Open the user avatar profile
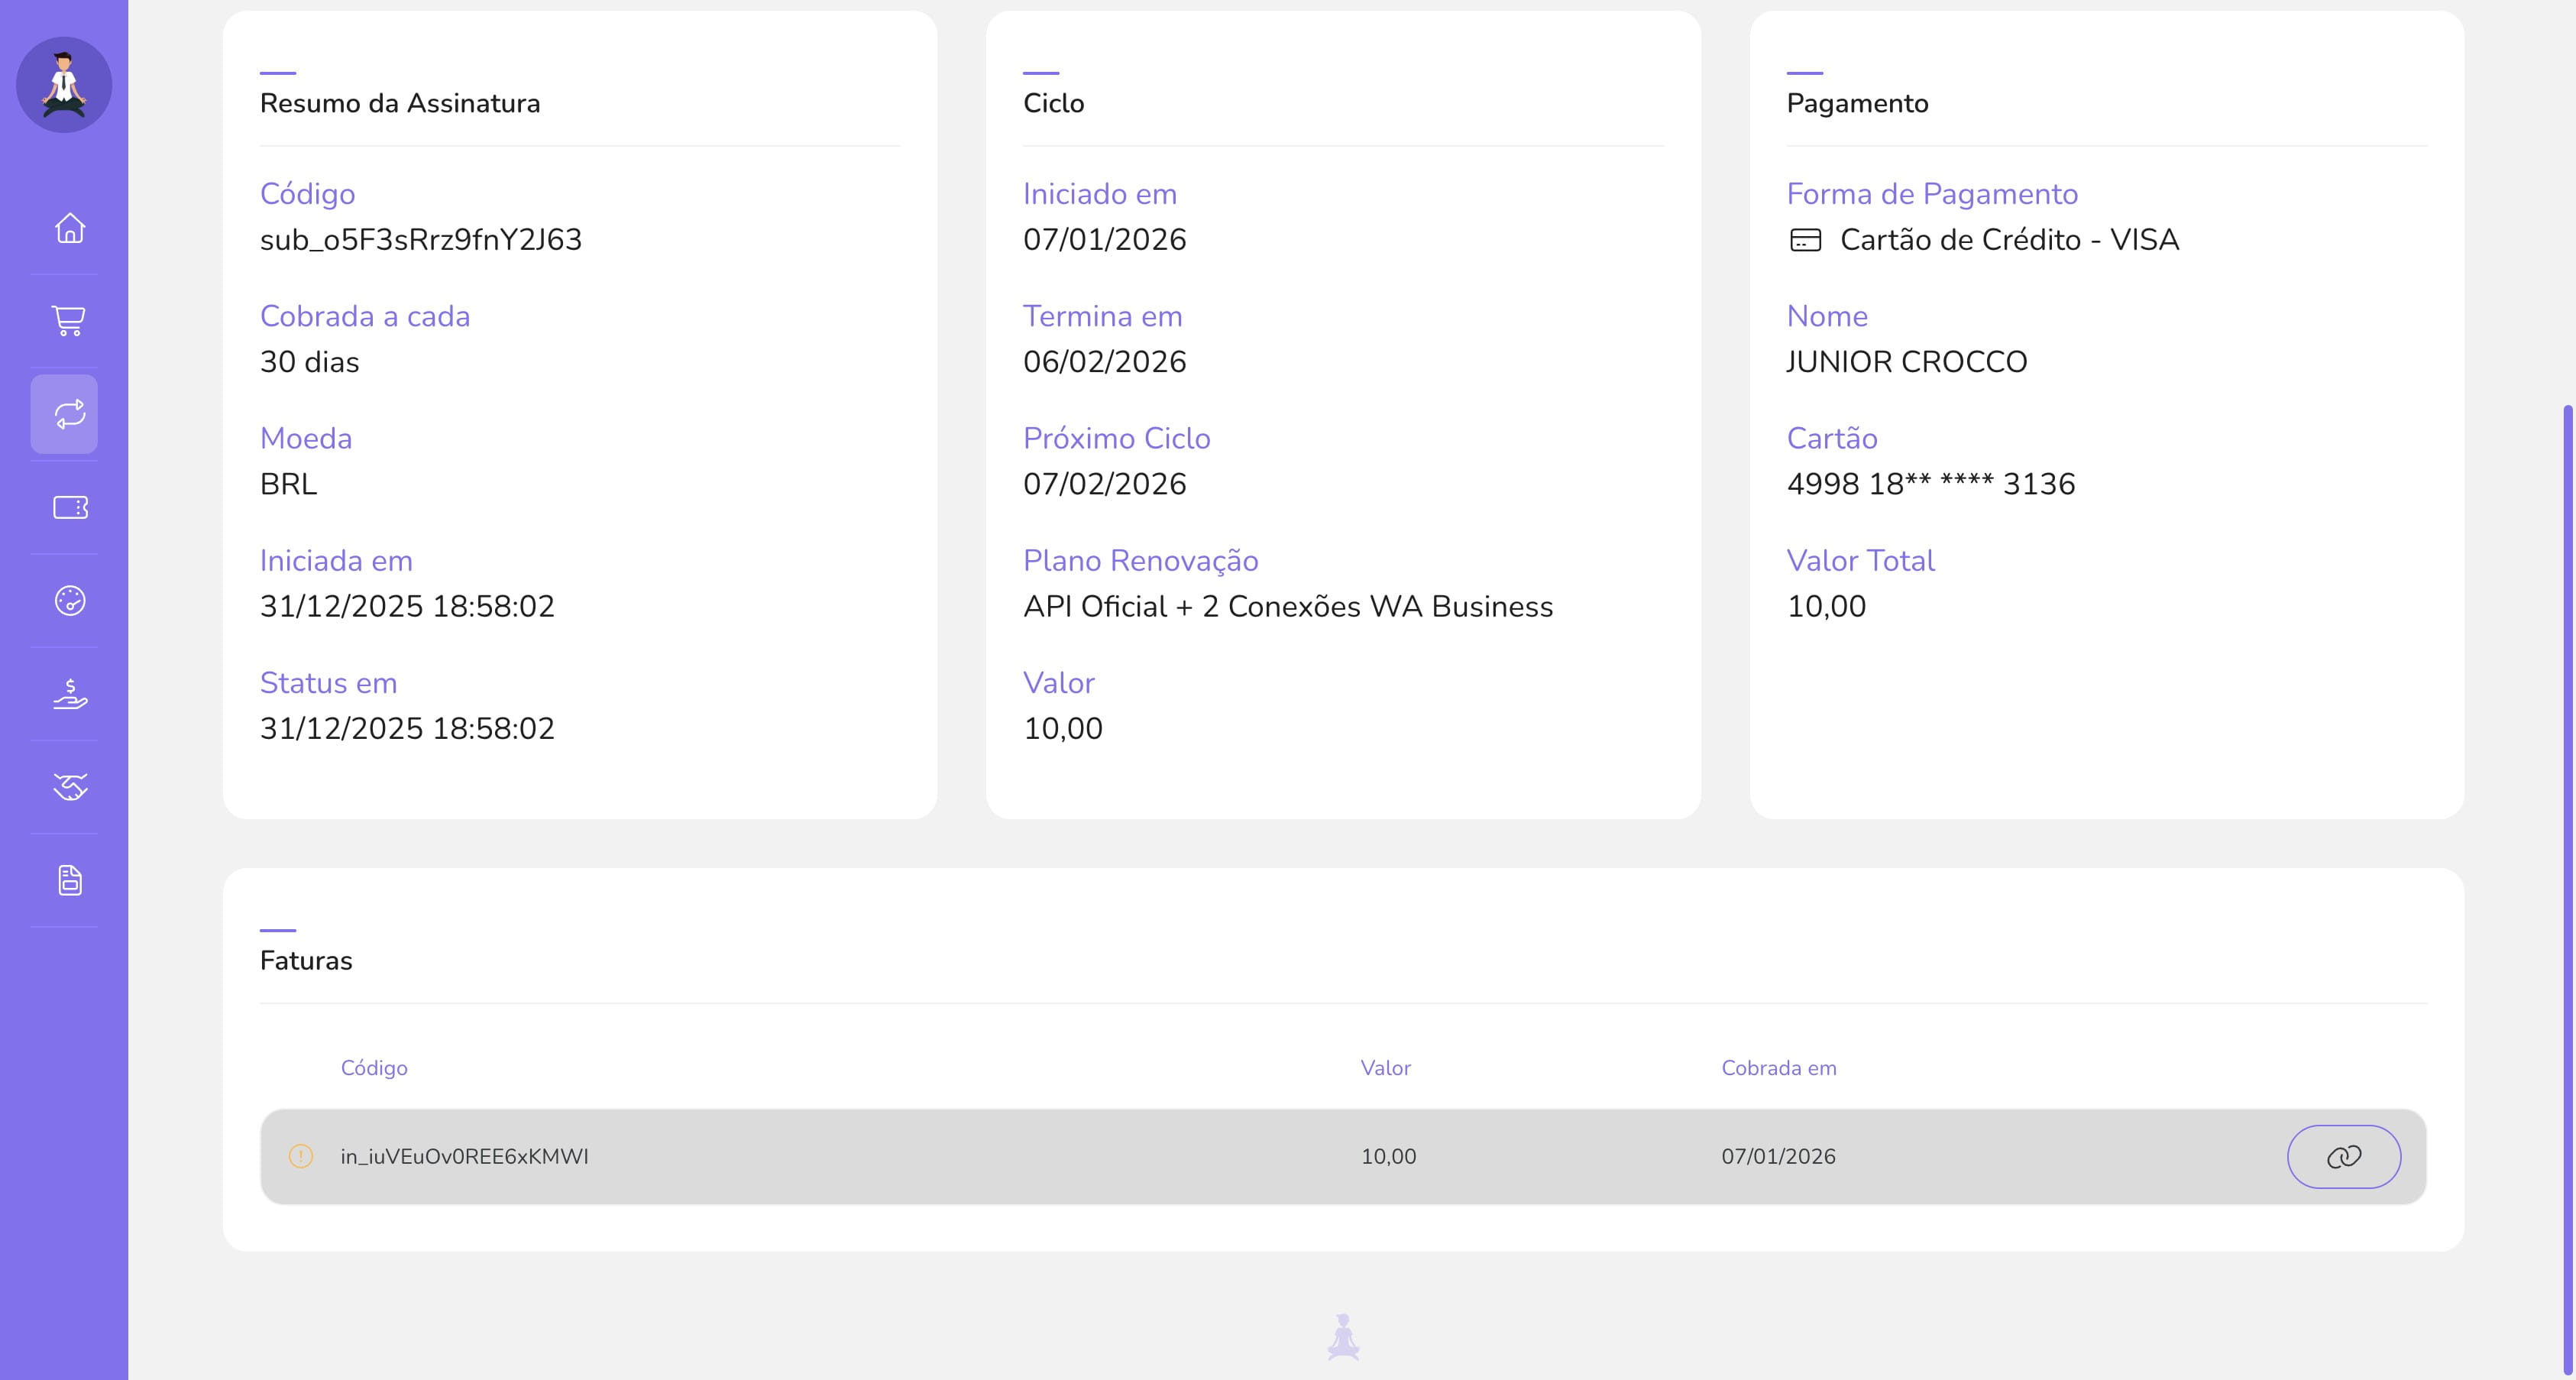The width and height of the screenshot is (2576, 1380). pos(64,85)
